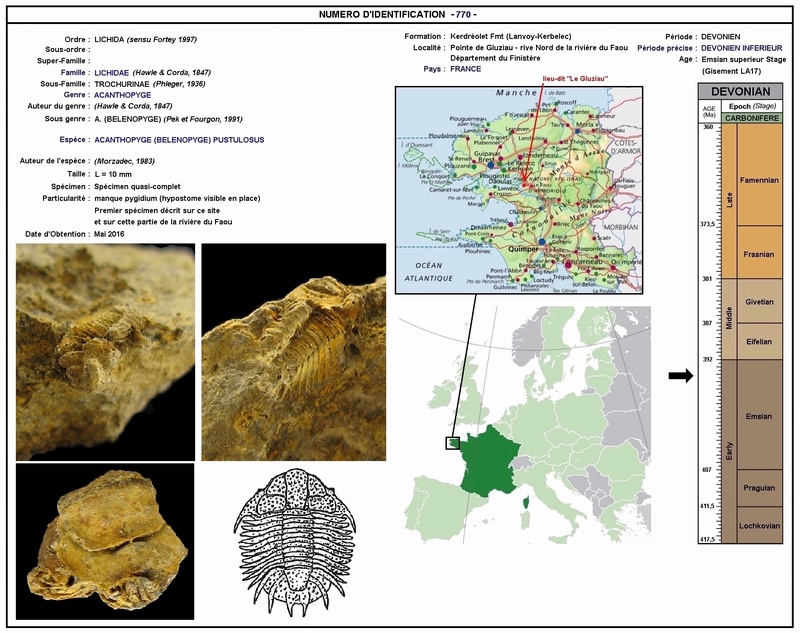Click France highlighted on the Europe map
This screenshot has height=633, width=800.
(491, 462)
